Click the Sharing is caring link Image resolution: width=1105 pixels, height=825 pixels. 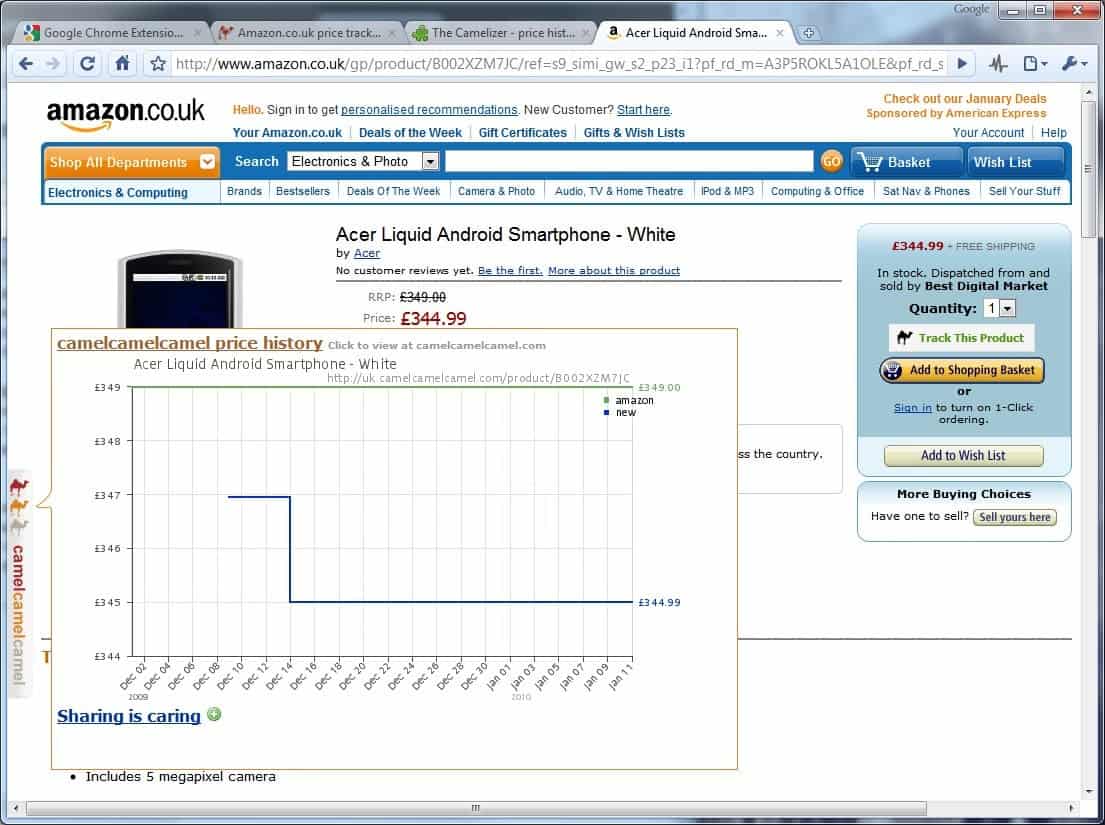[128, 716]
